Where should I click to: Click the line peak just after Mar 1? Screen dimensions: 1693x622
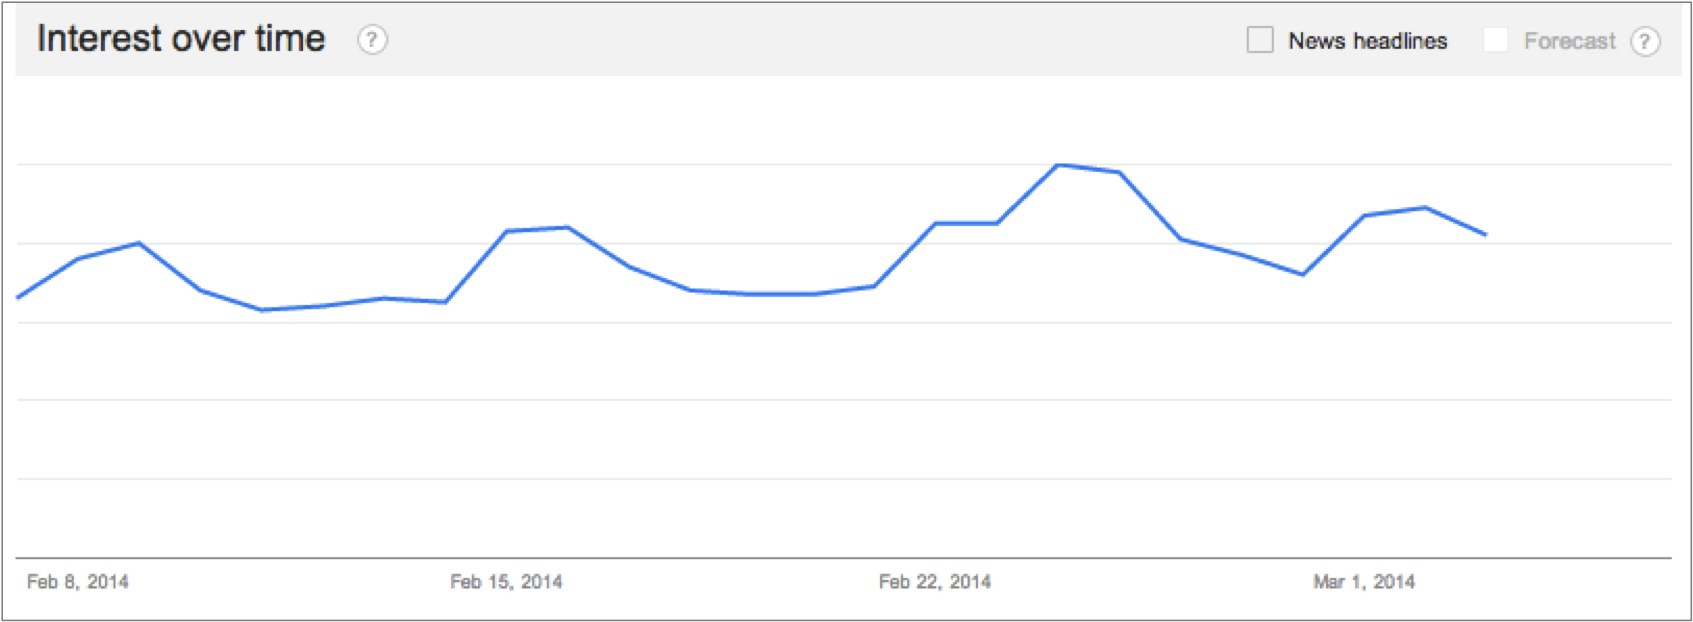tap(1425, 208)
